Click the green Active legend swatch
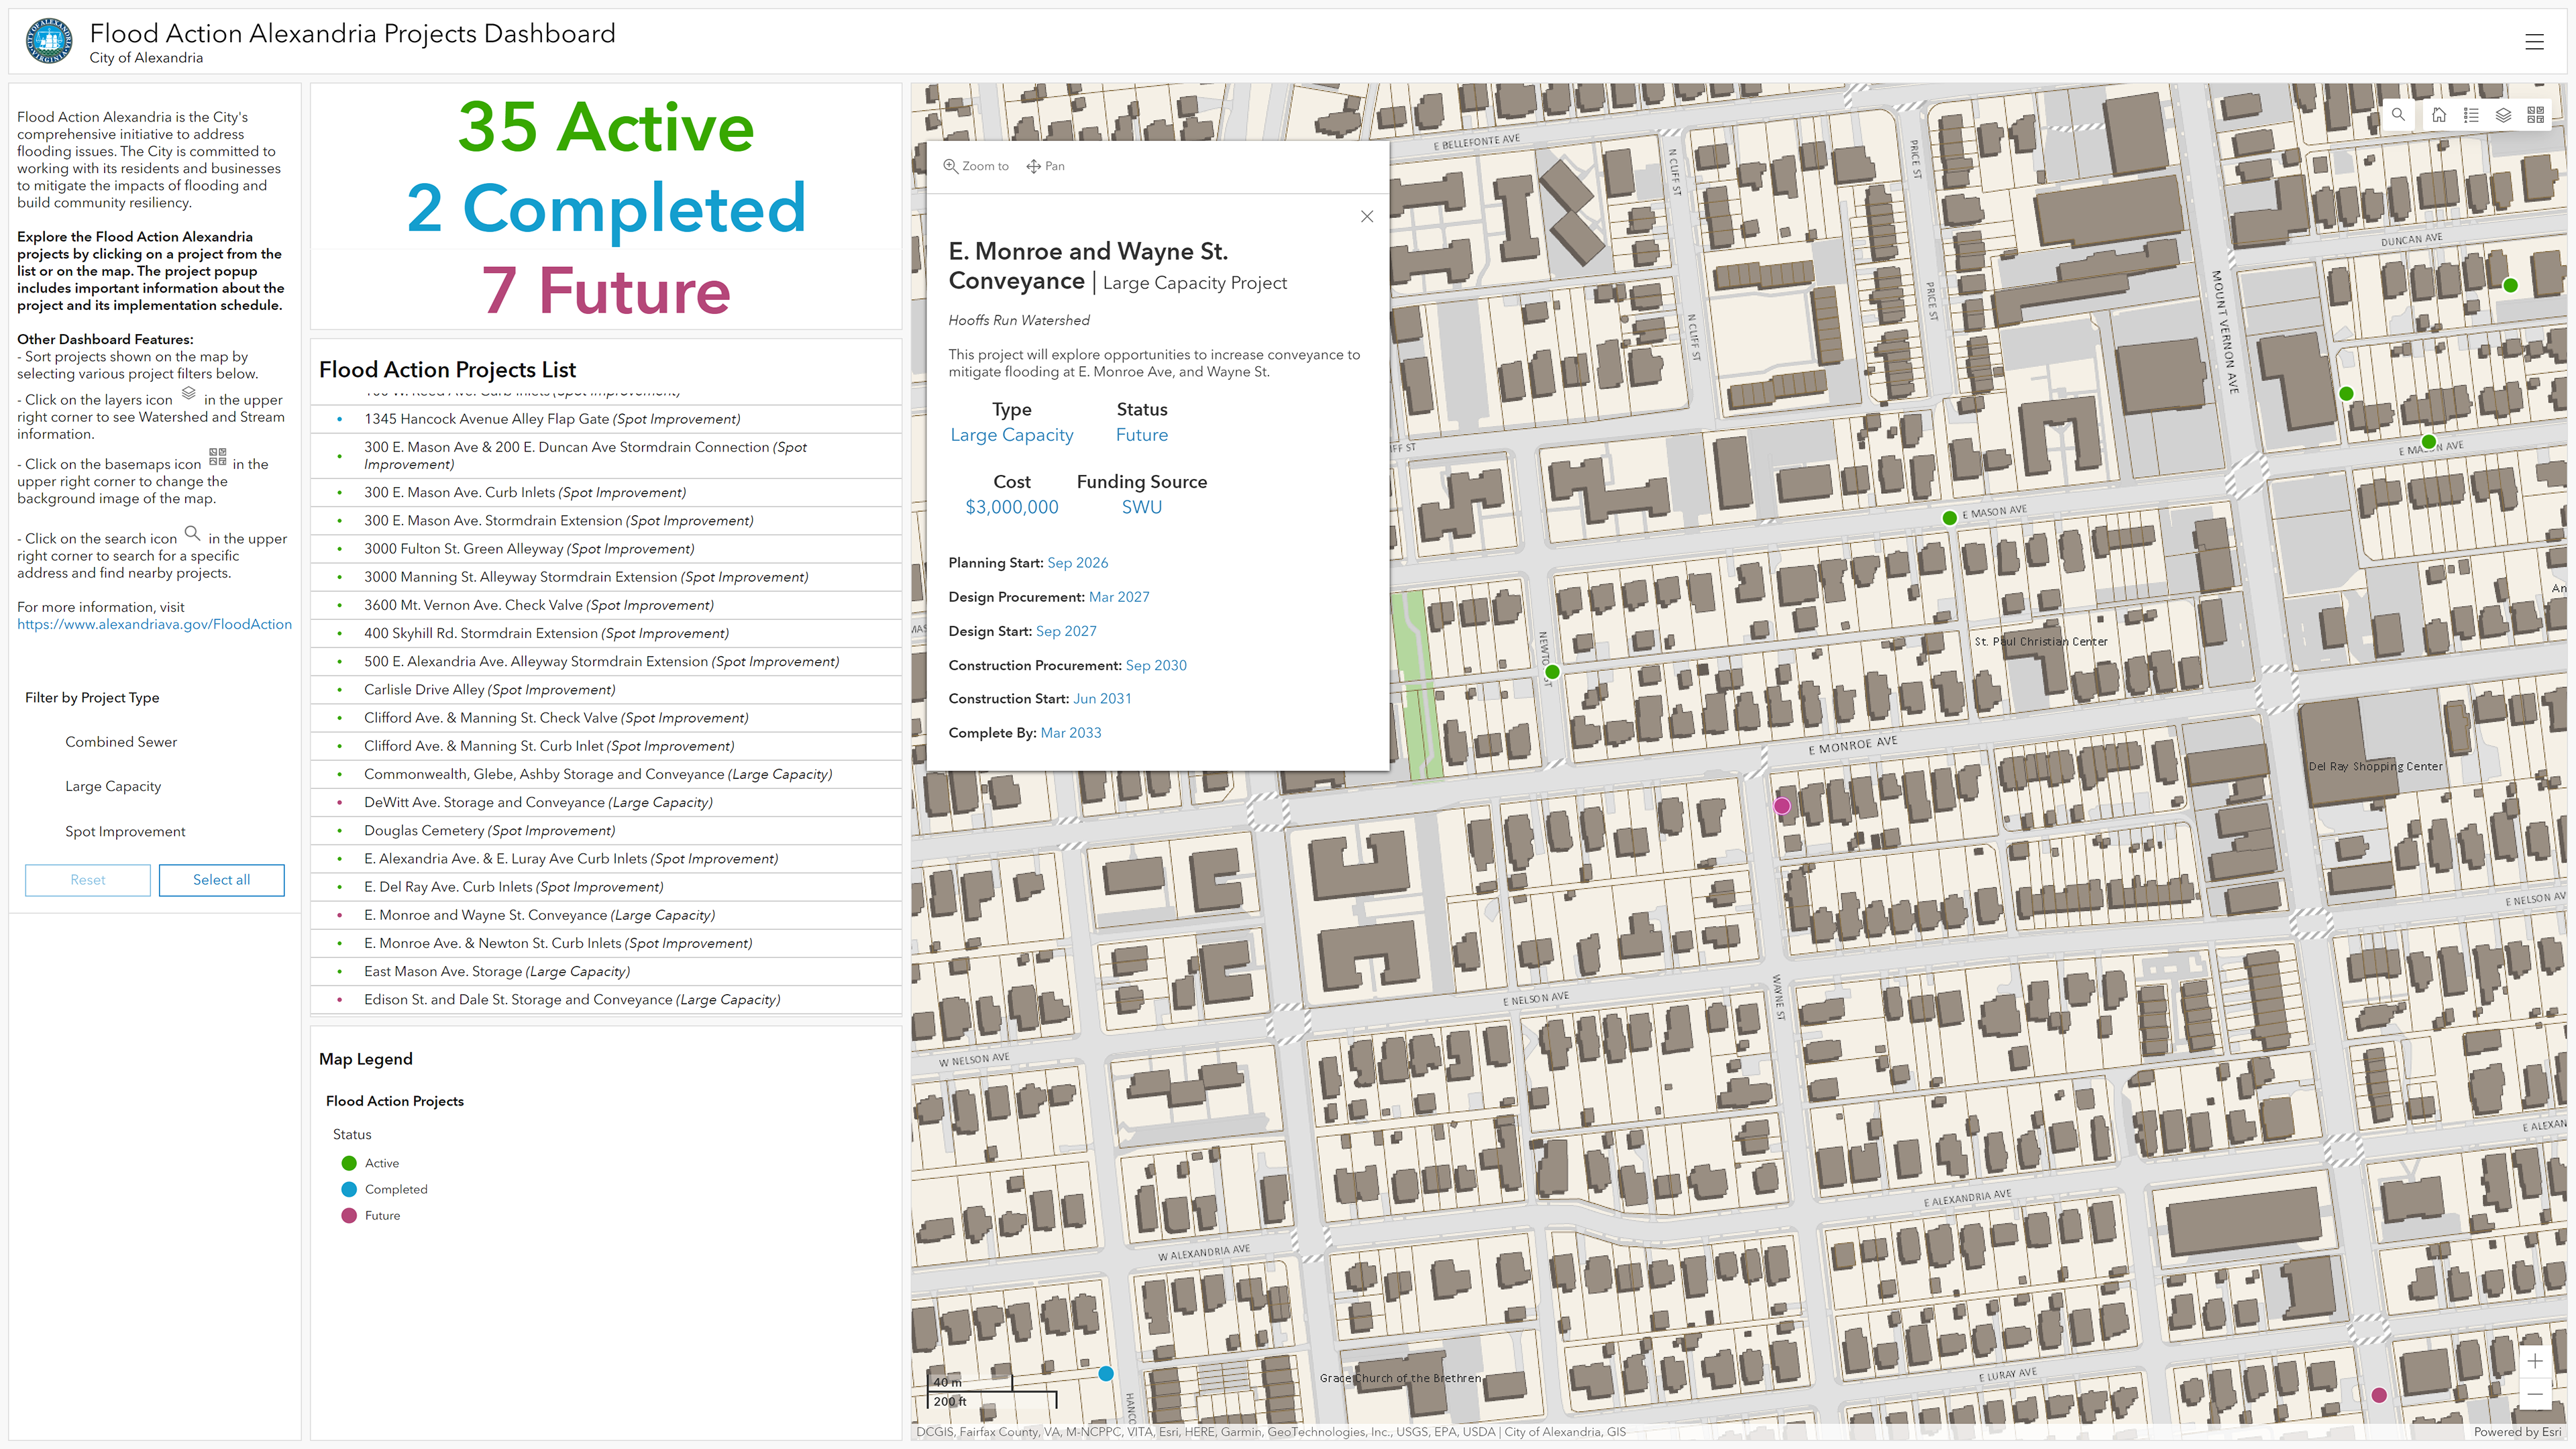This screenshot has height=1449, width=2576. [x=349, y=1163]
